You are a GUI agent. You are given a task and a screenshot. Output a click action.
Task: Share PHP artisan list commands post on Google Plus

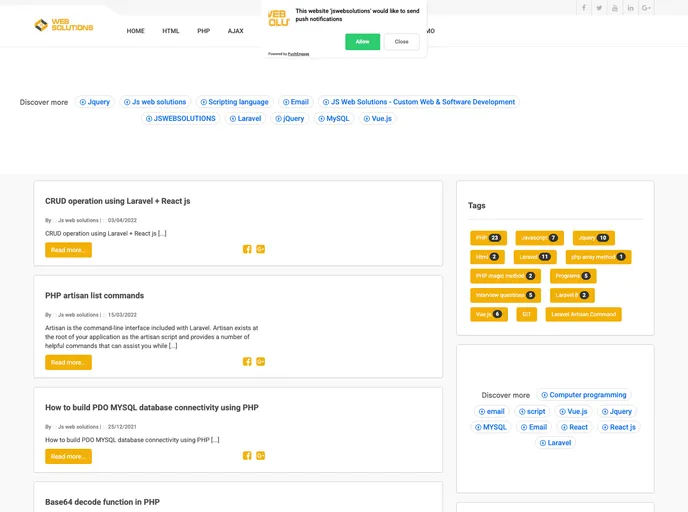coord(260,361)
